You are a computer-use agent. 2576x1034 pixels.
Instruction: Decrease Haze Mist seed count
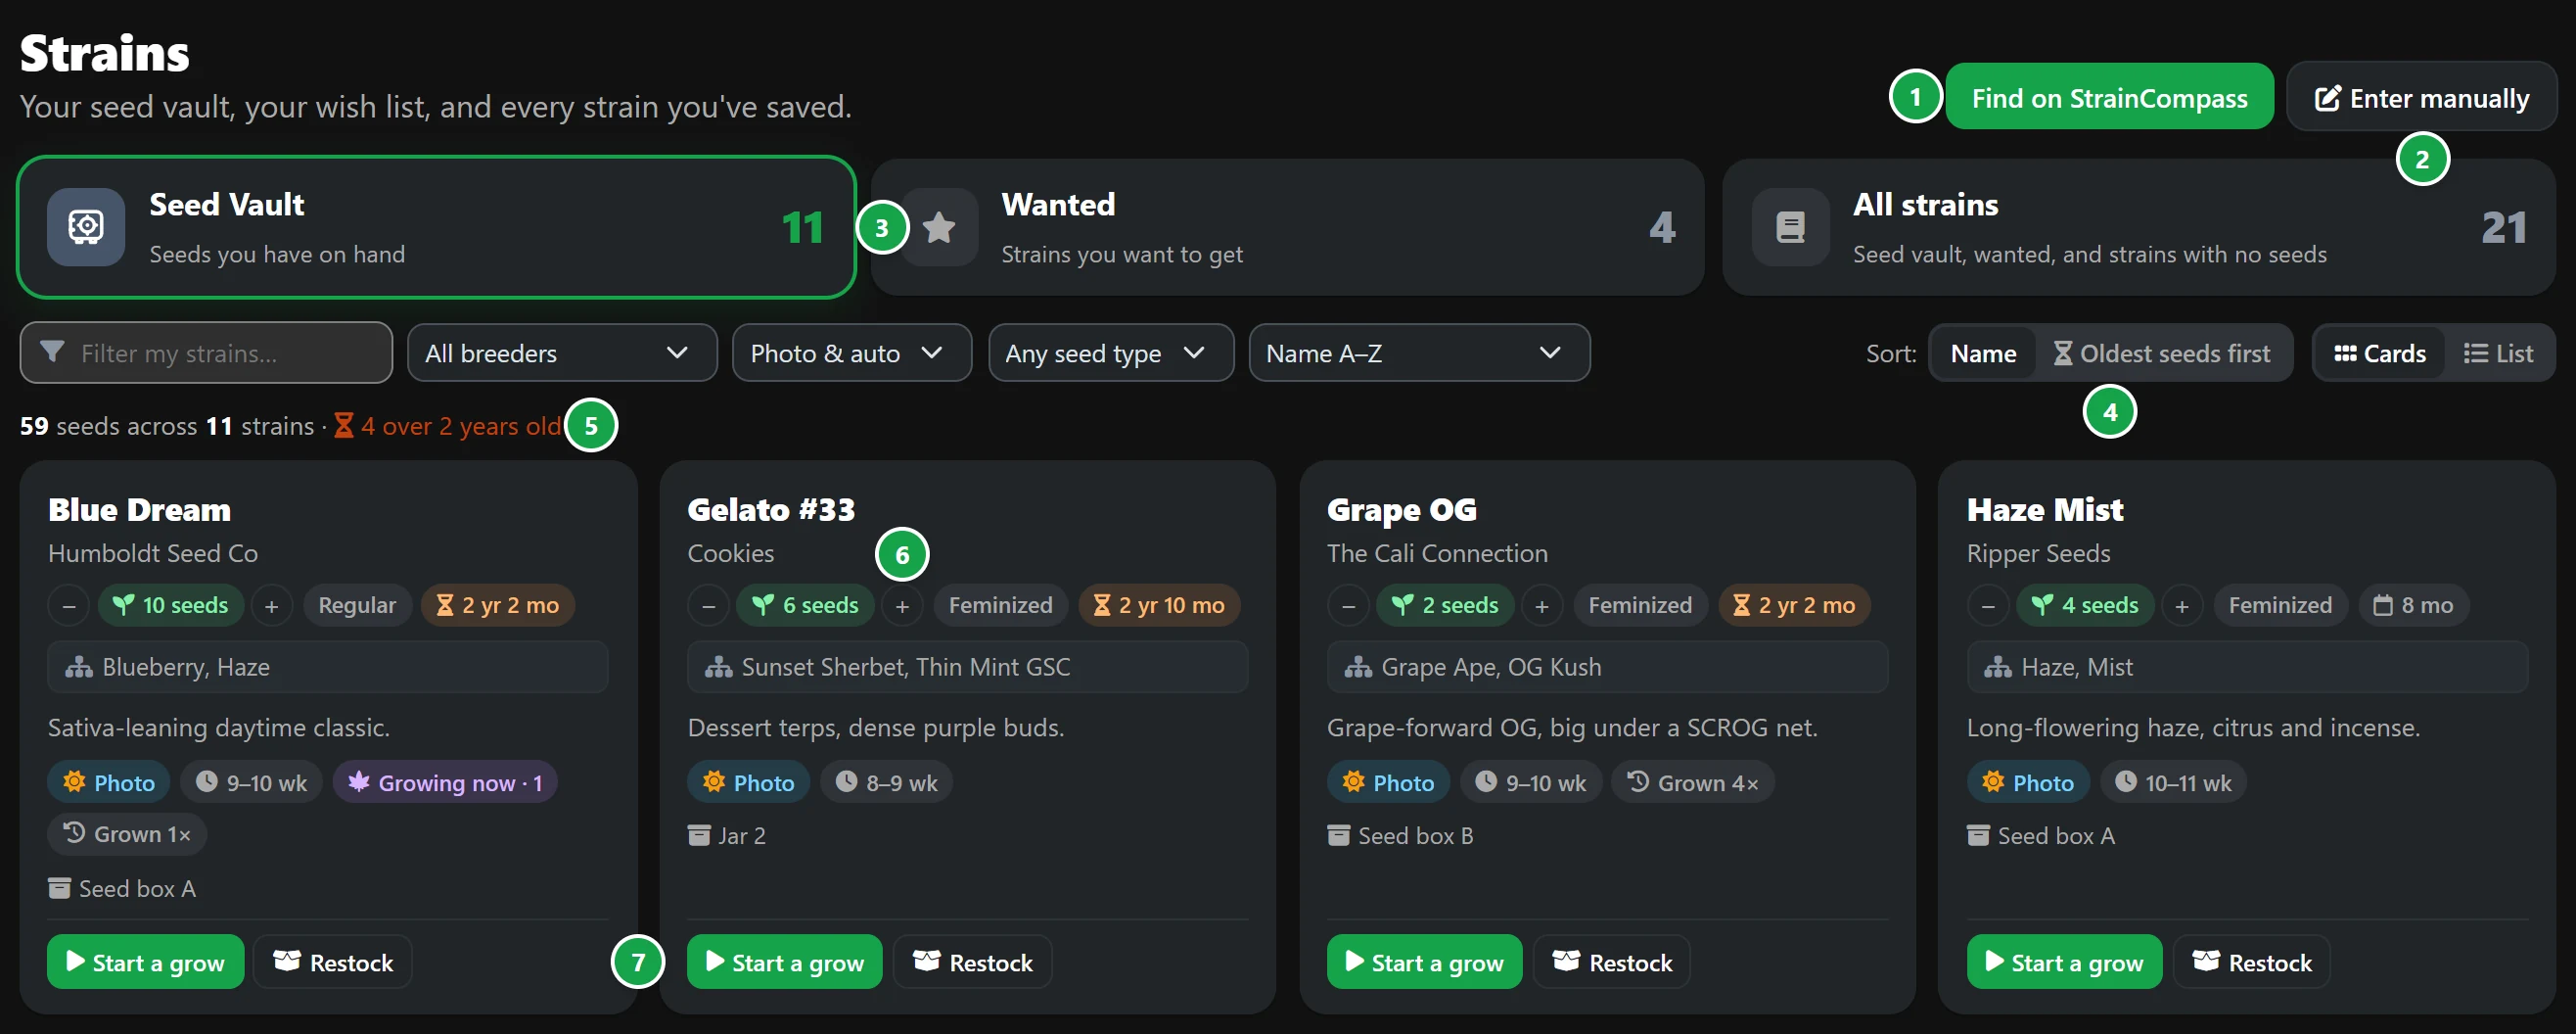tap(1988, 606)
